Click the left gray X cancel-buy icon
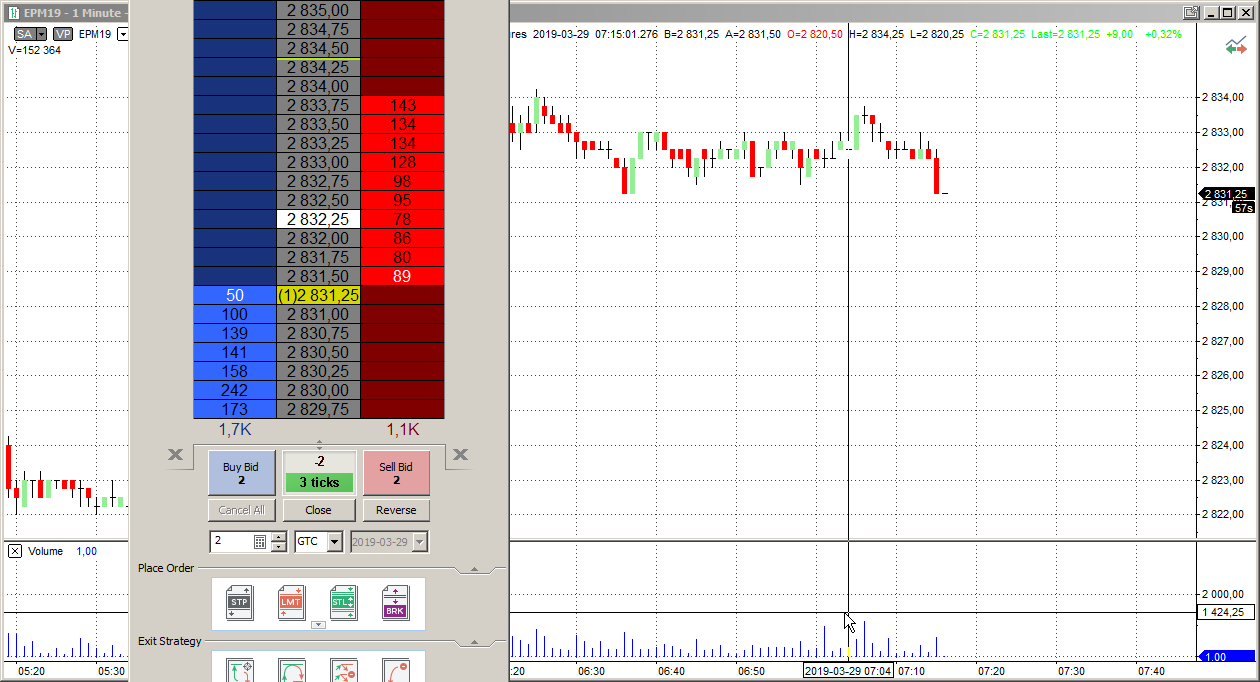 175,456
